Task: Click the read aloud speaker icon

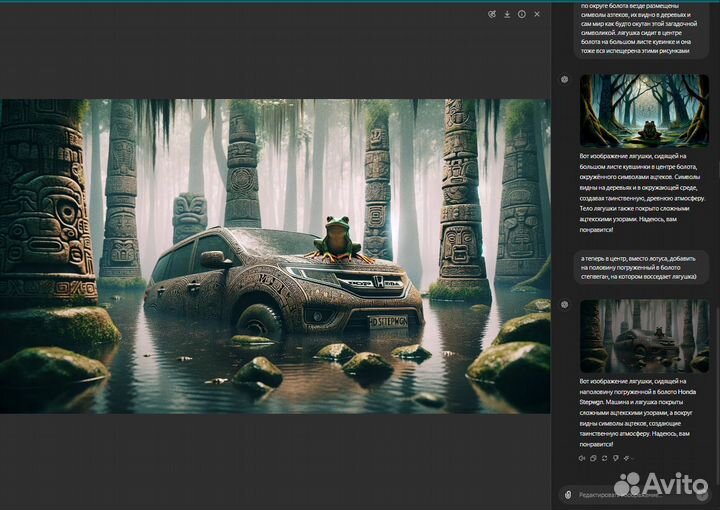Action: click(582, 457)
